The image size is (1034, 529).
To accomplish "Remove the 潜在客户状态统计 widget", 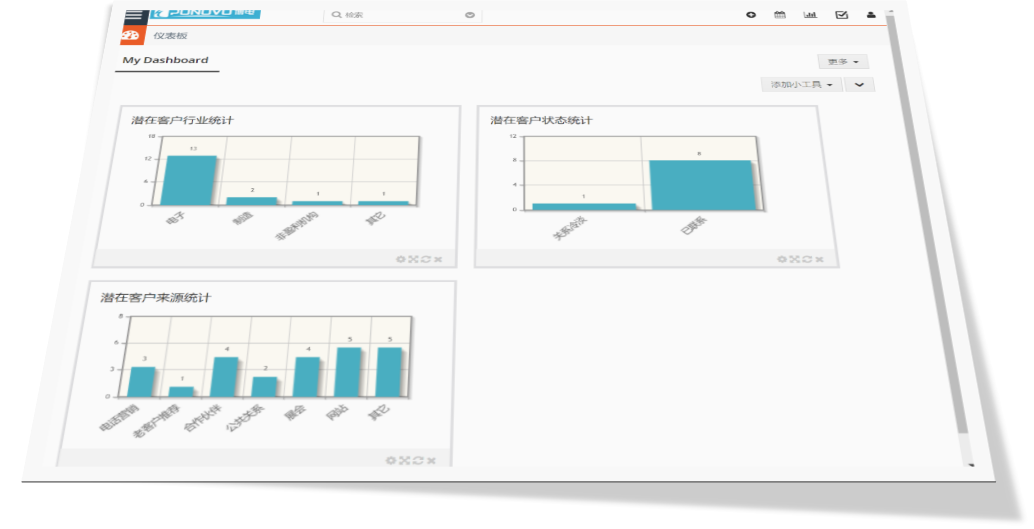I will [x=819, y=260].
